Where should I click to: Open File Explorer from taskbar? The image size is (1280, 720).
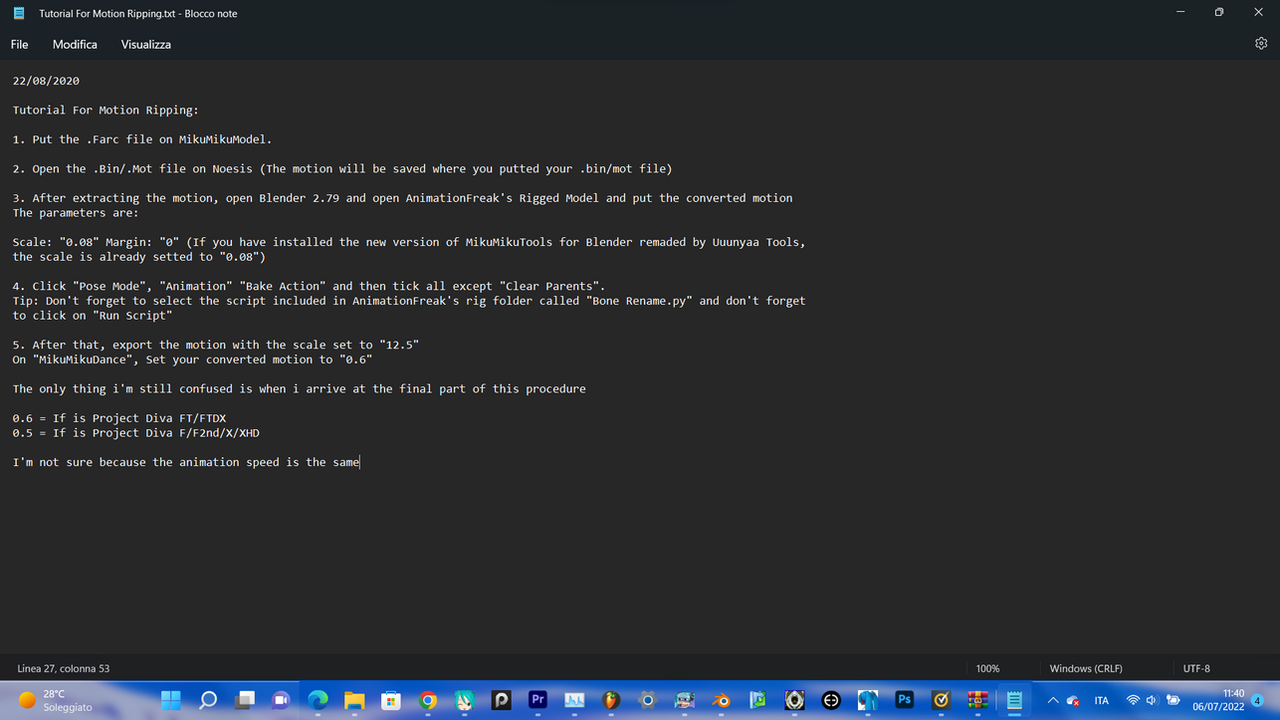(x=354, y=700)
